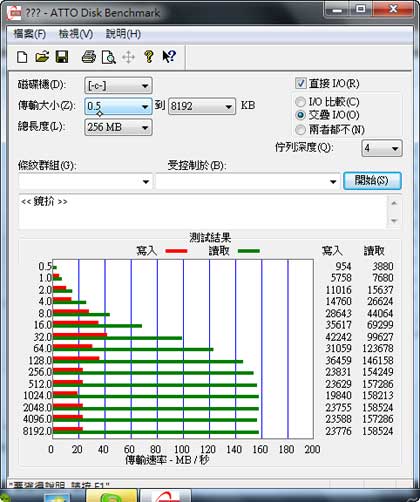Screen dimensions: 420x502
Task: Open the 佇列深度(Q) dropdown showing 4
Action: [x=382, y=148]
